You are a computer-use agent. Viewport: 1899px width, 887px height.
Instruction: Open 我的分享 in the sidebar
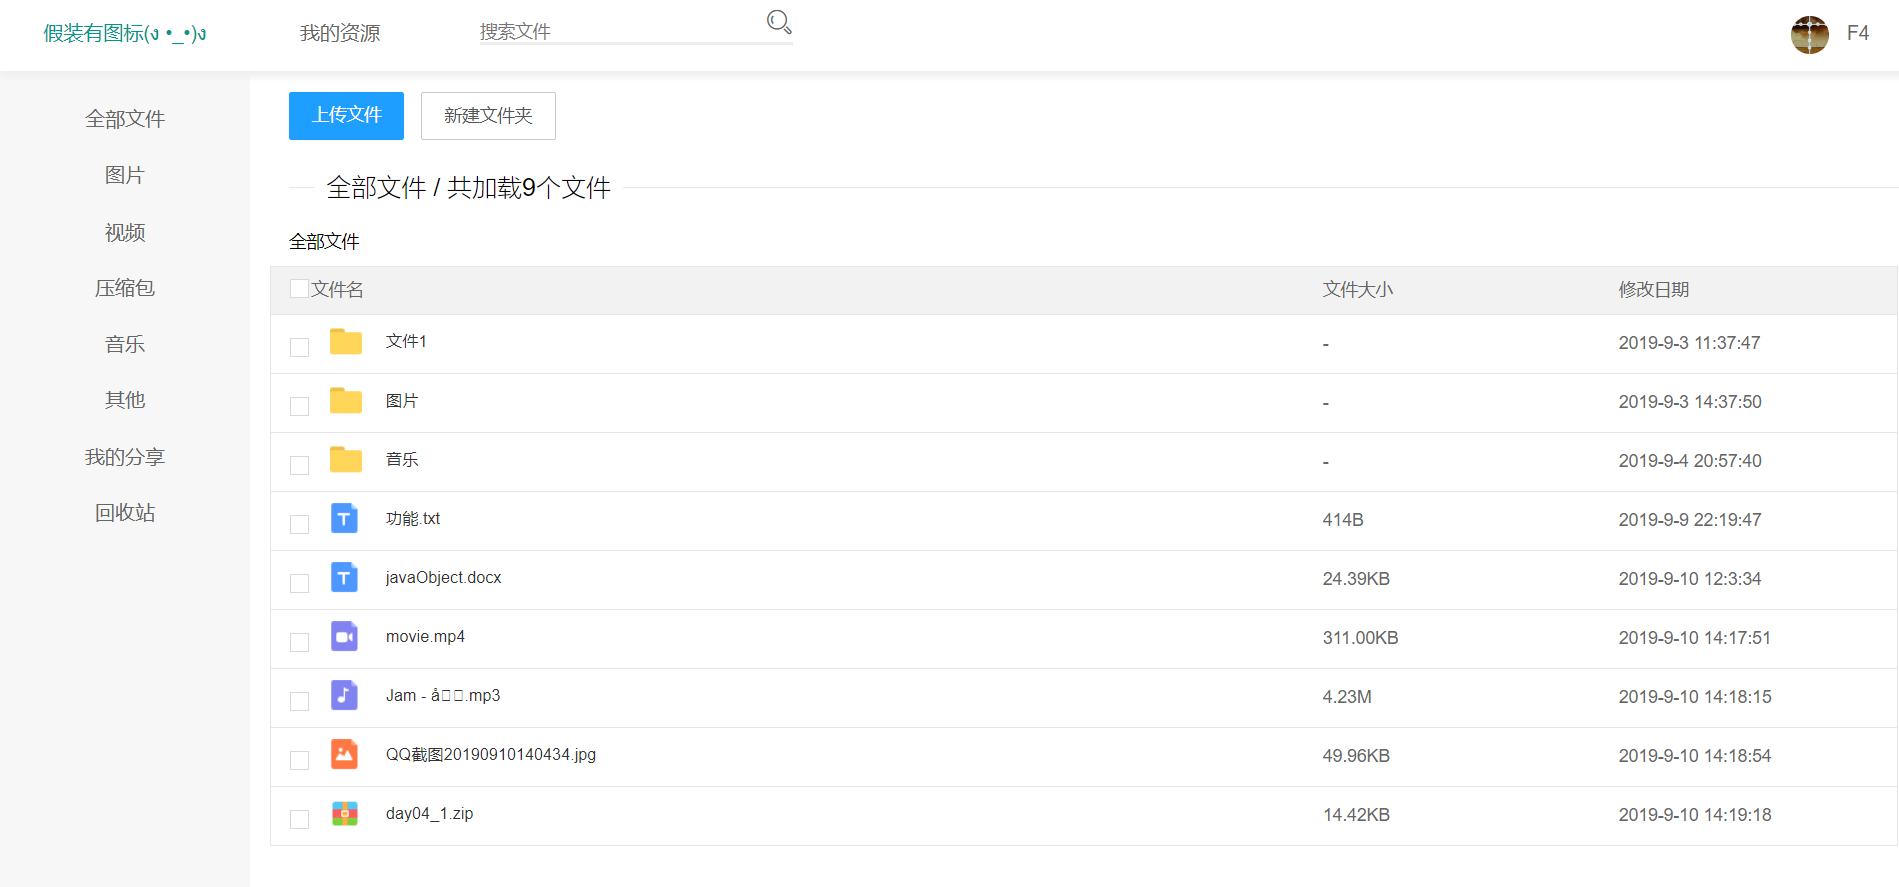125,457
